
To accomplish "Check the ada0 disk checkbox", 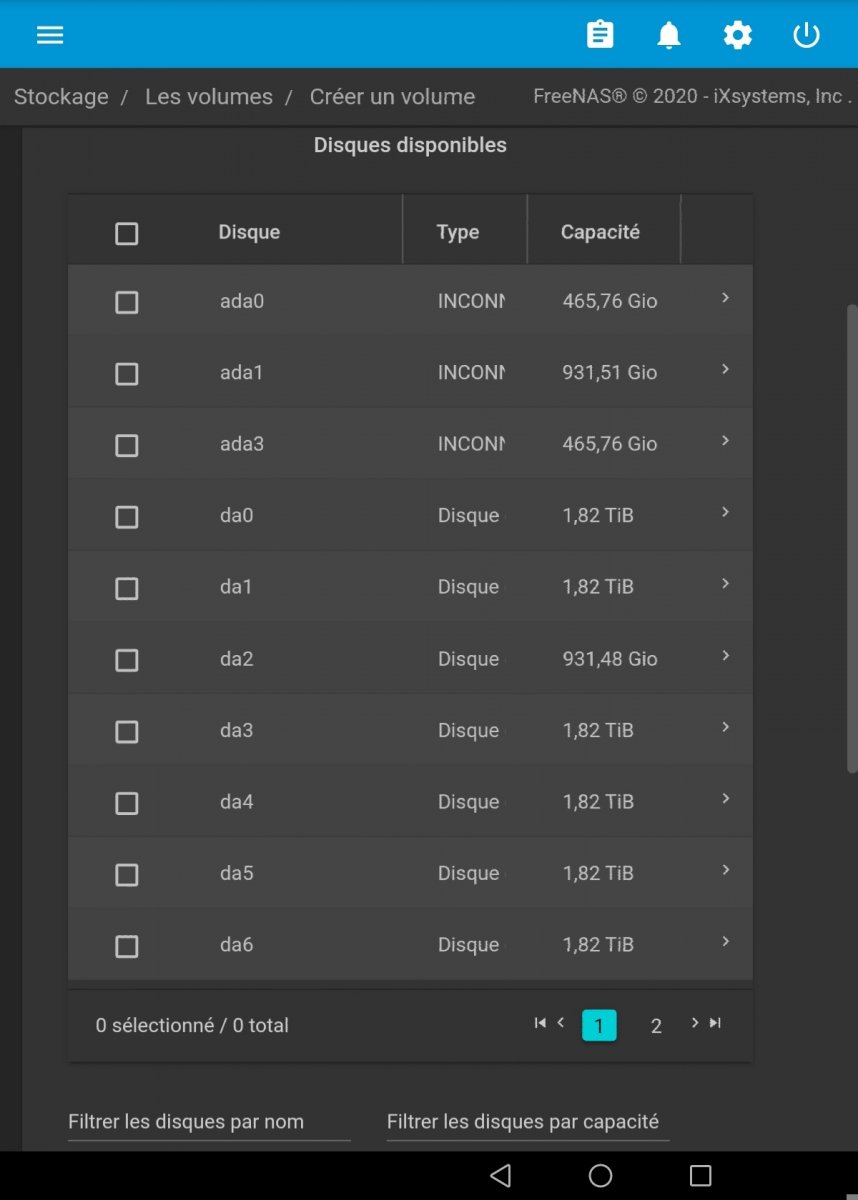I will [126, 302].
